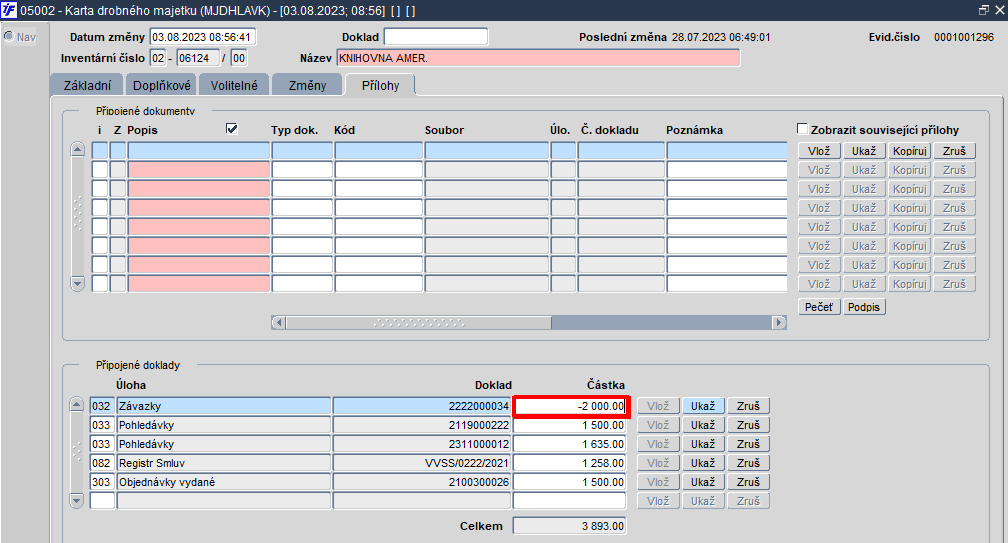Click left arrow of horizontal scrollbar
Image resolution: width=1008 pixels, height=543 pixels.
tap(278, 323)
